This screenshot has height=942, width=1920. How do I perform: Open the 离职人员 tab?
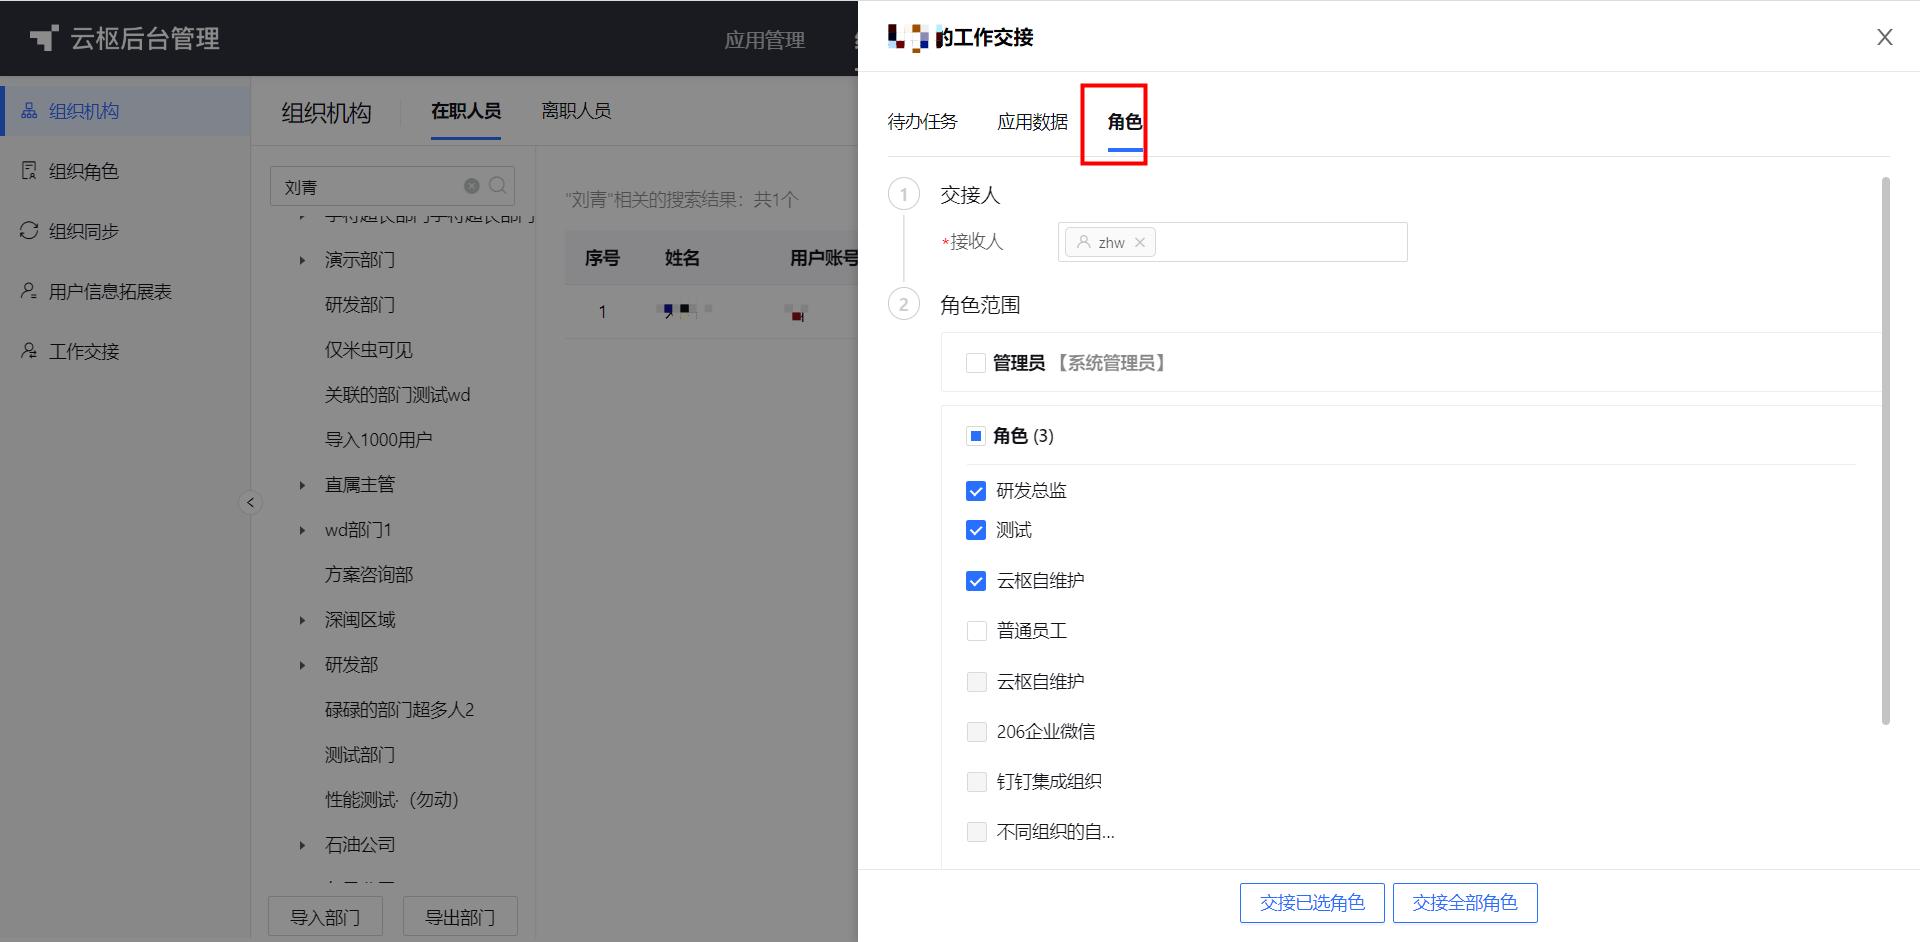[576, 111]
